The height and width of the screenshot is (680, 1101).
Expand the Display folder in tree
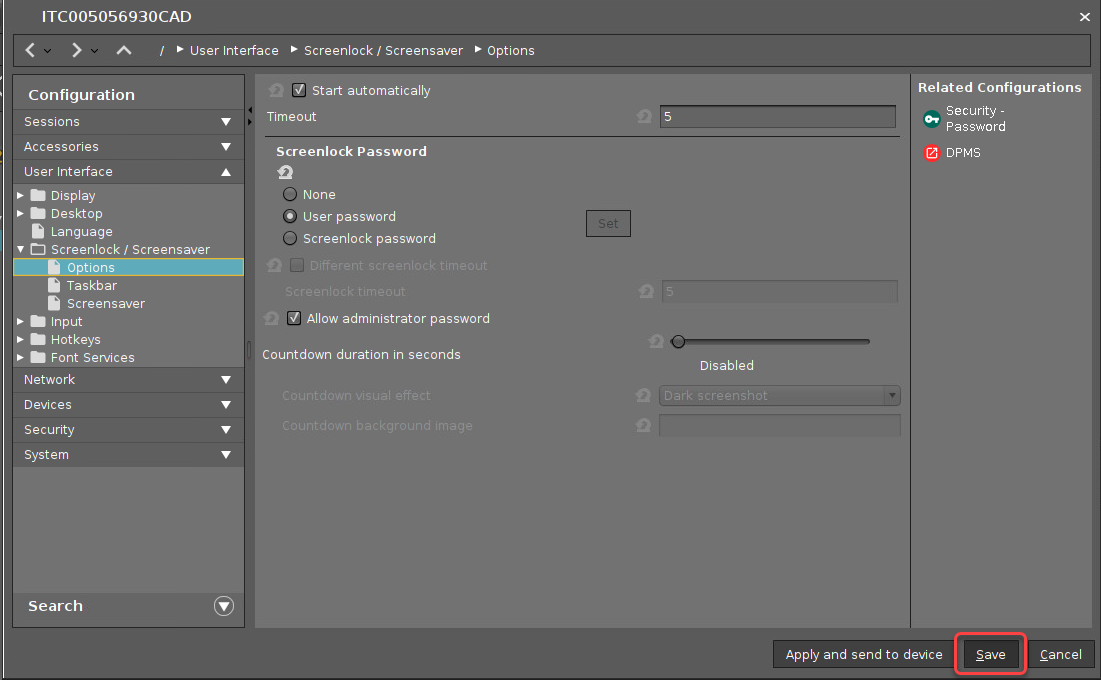pos(21,196)
